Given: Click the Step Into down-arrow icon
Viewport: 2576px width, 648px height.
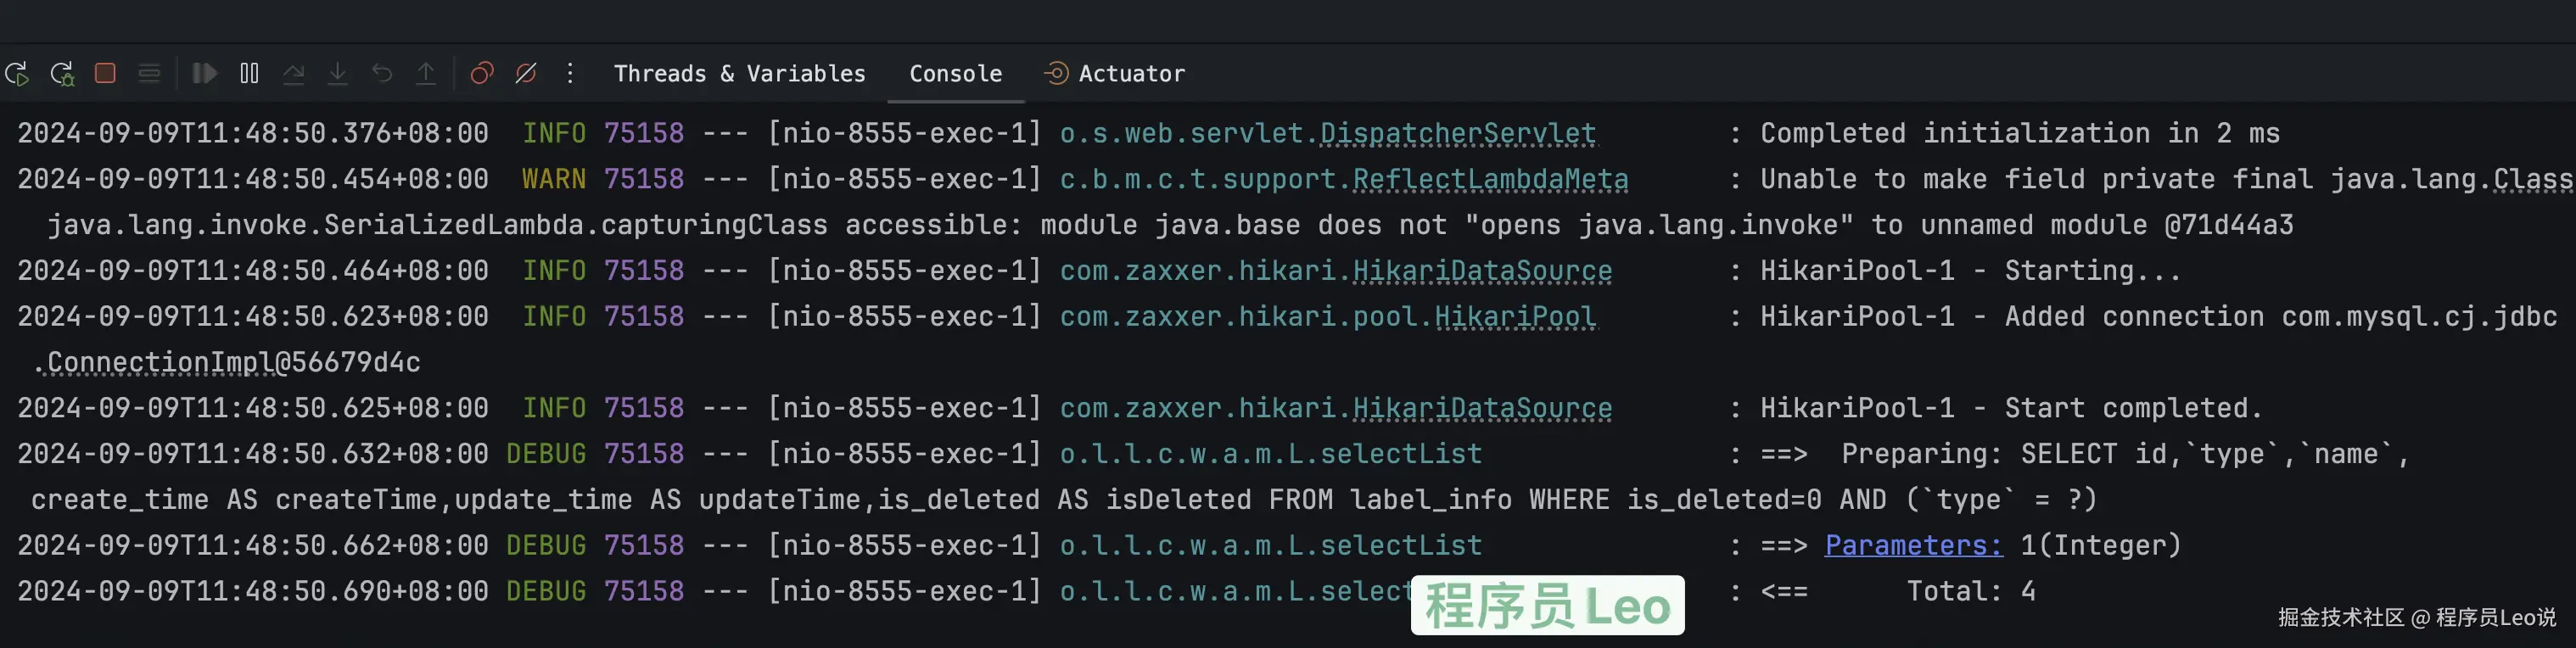Looking at the screenshot, I should 337,74.
